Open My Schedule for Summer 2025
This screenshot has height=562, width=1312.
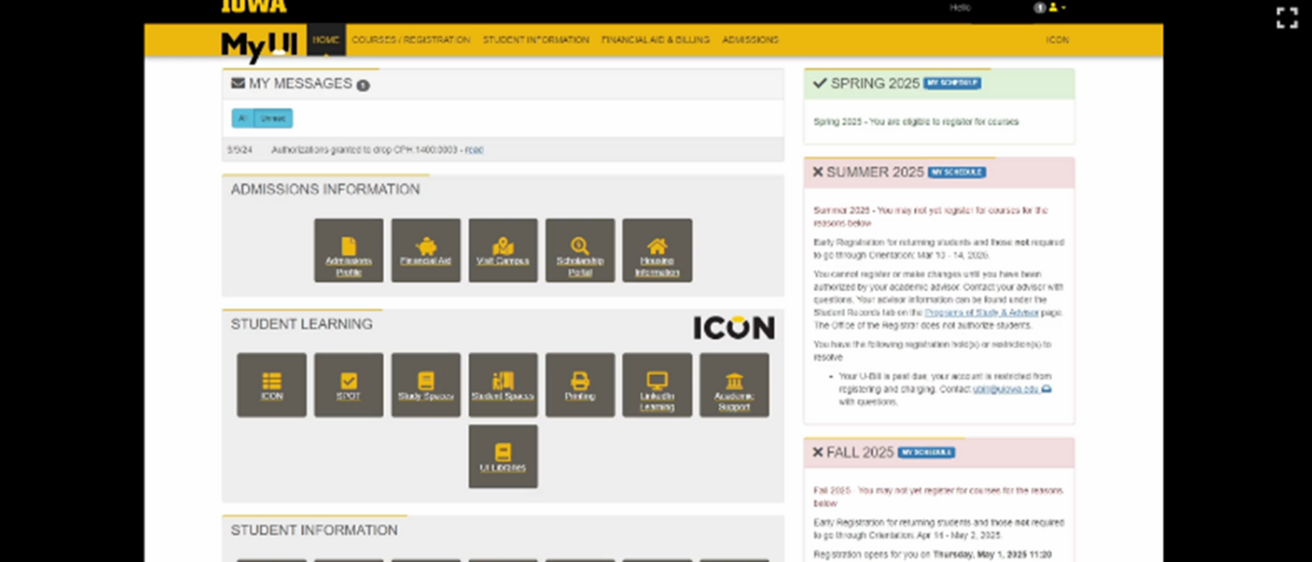(x=957, y=172)
